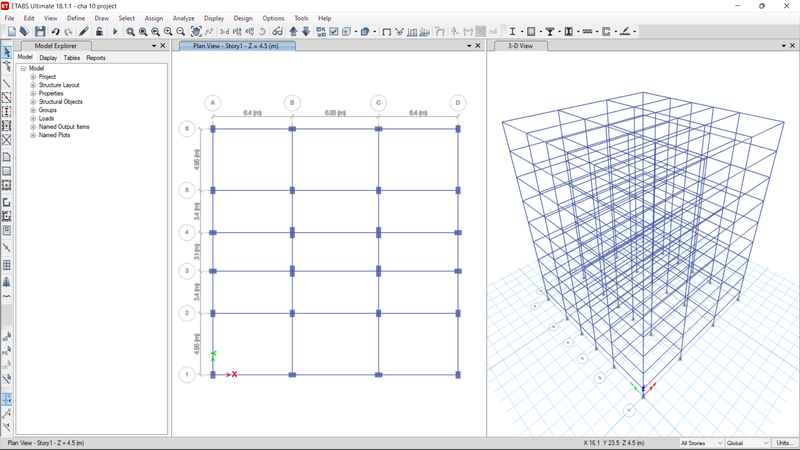Select the Reshape Object tool in left toolbar
This screenshot has width=800, height=450.
coord(7,66)
